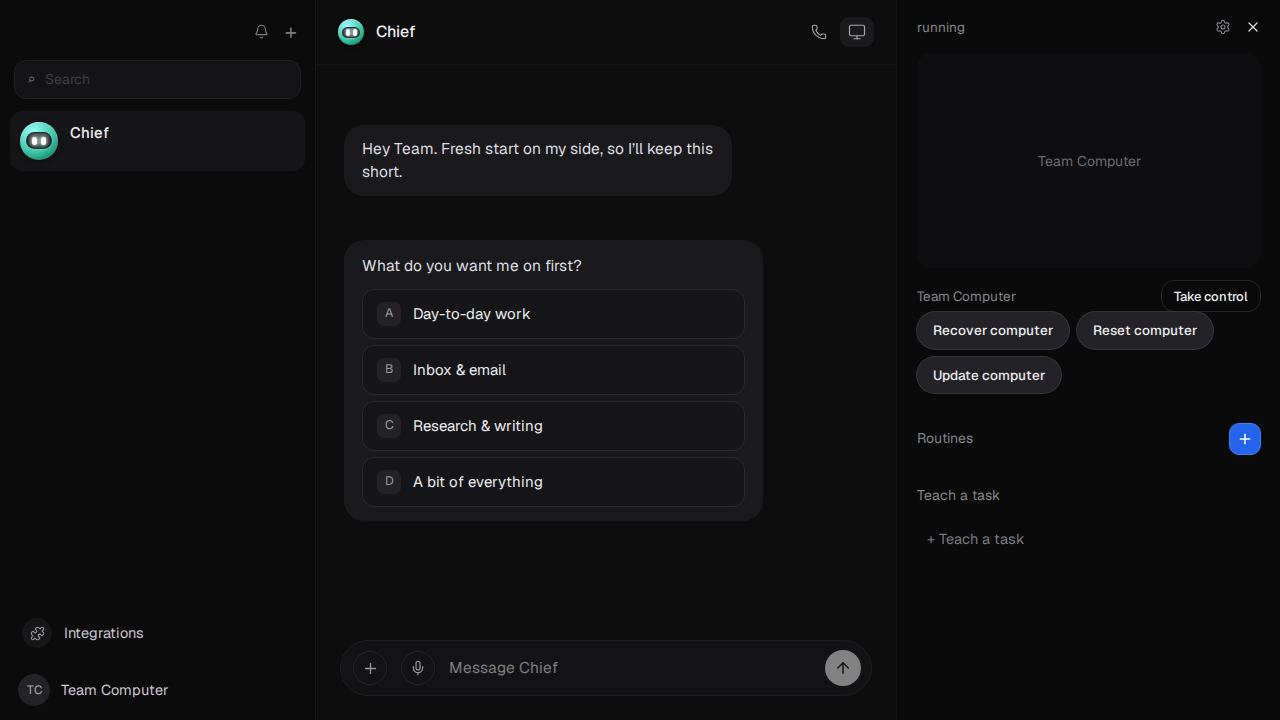Image resolution: width=1280 pixels, height=720 pixels.
Task: Select option B Inbox & email
Action: tap(553, 370)
